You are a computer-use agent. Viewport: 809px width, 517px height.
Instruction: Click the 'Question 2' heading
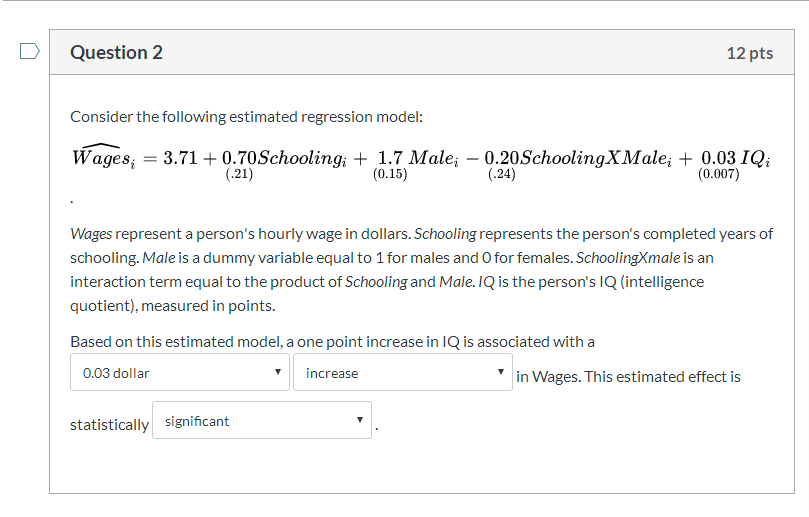click(x=116, y=53)
